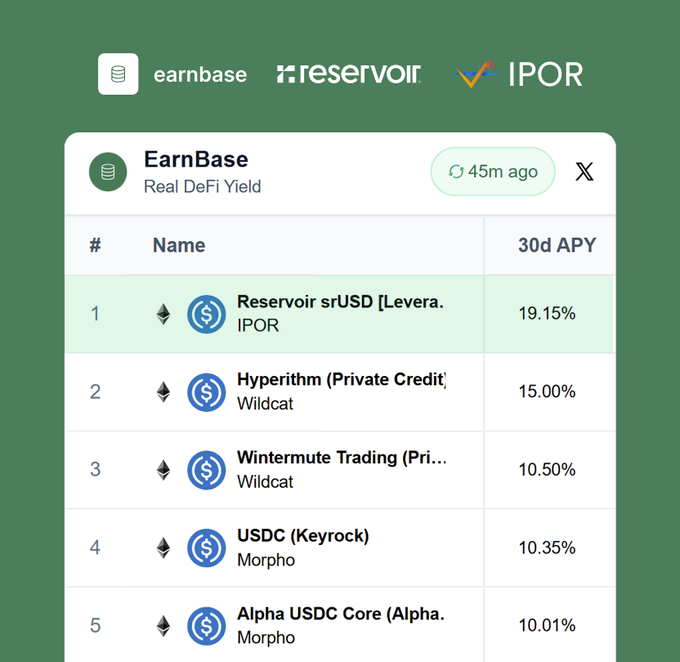Screen dimensions: 680x662
Task: Click the IPOR logo in the banner
Action: pos(517,74)
